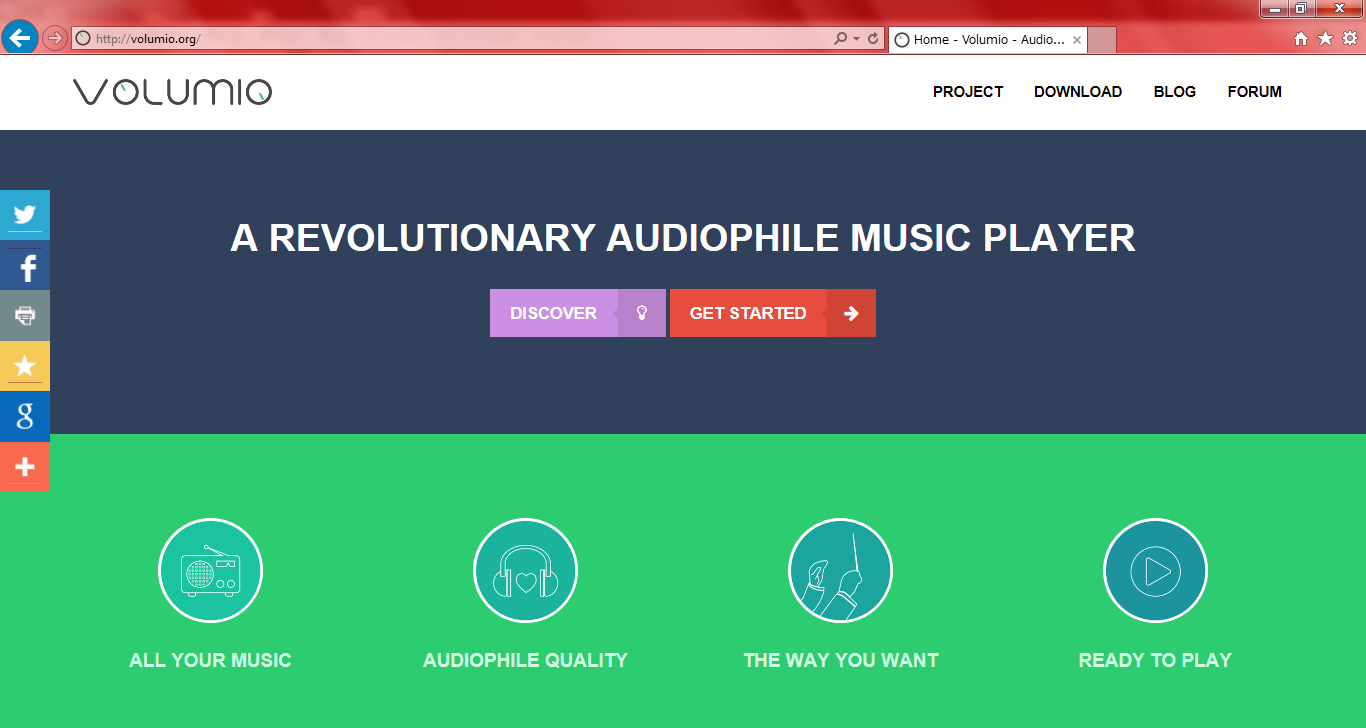
Task: Click the Facebook share icon
Action: click(x=25, y=266)
